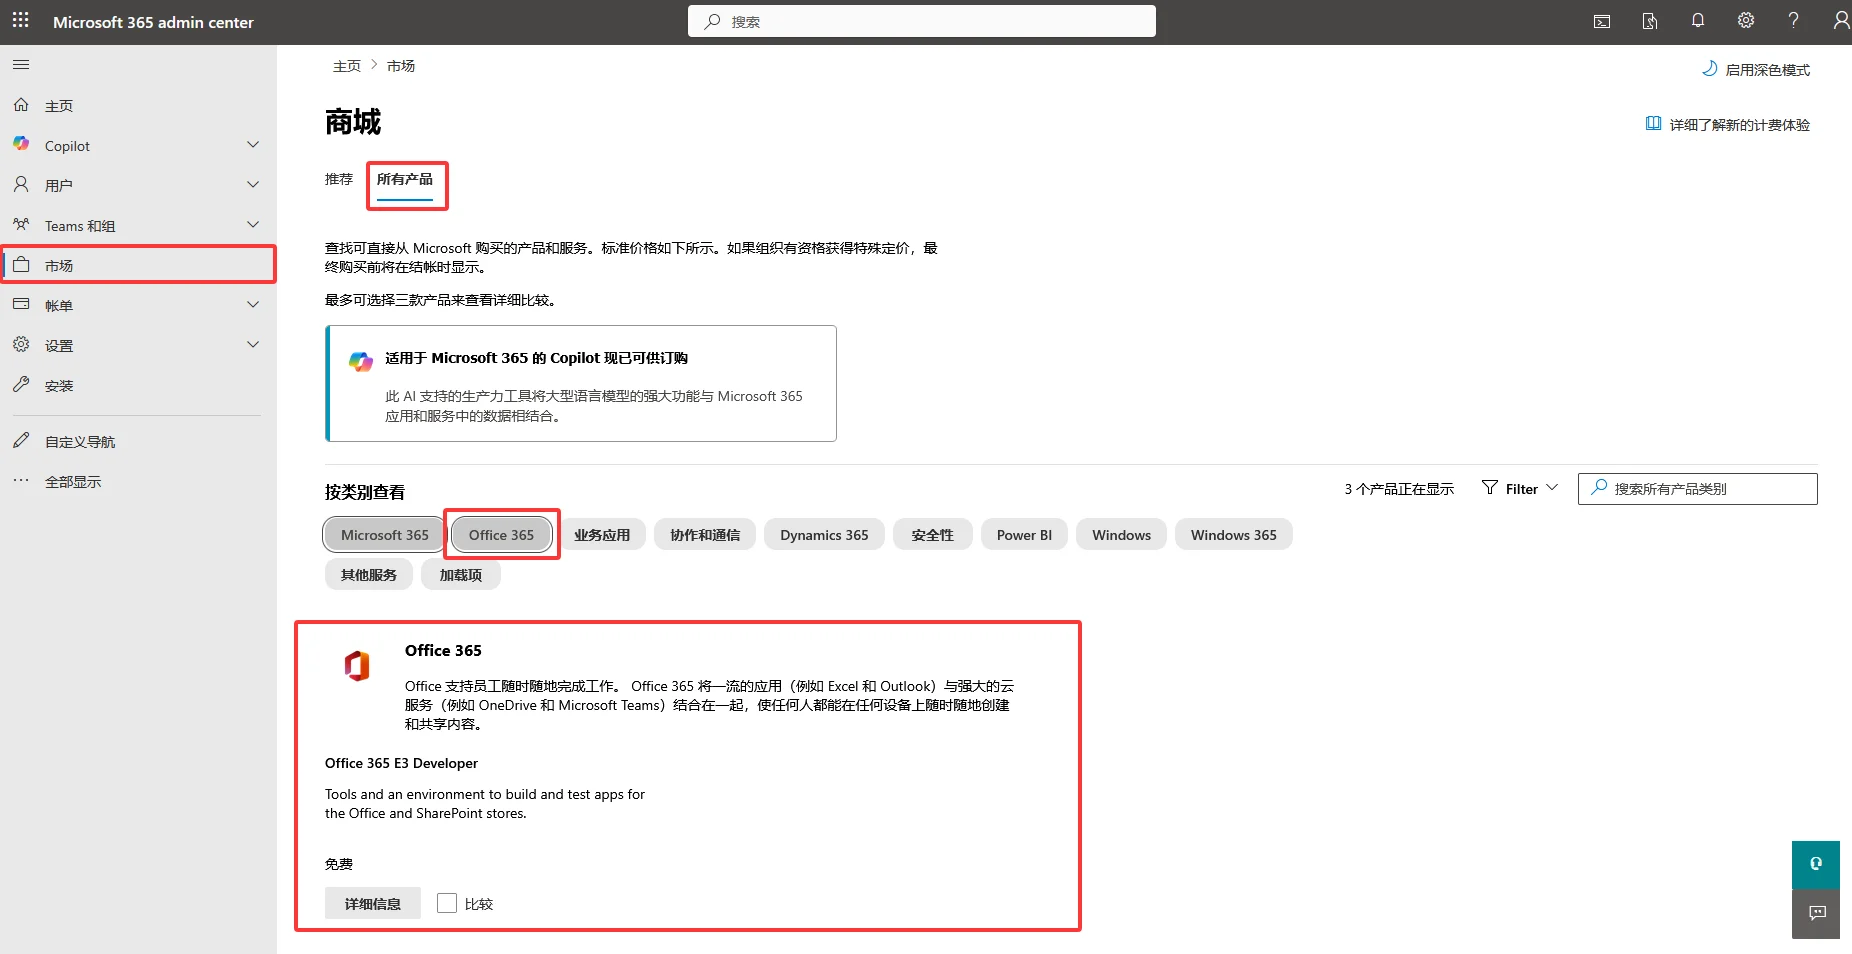Viewport: 1852px width, 954px height.
Task: Open the notifications bell
Action: pos(1698,20)
